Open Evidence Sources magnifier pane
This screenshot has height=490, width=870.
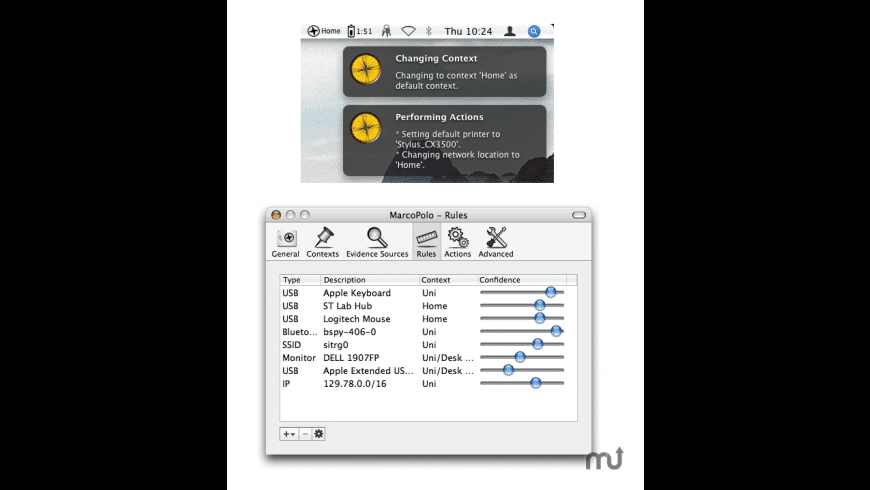377,243
